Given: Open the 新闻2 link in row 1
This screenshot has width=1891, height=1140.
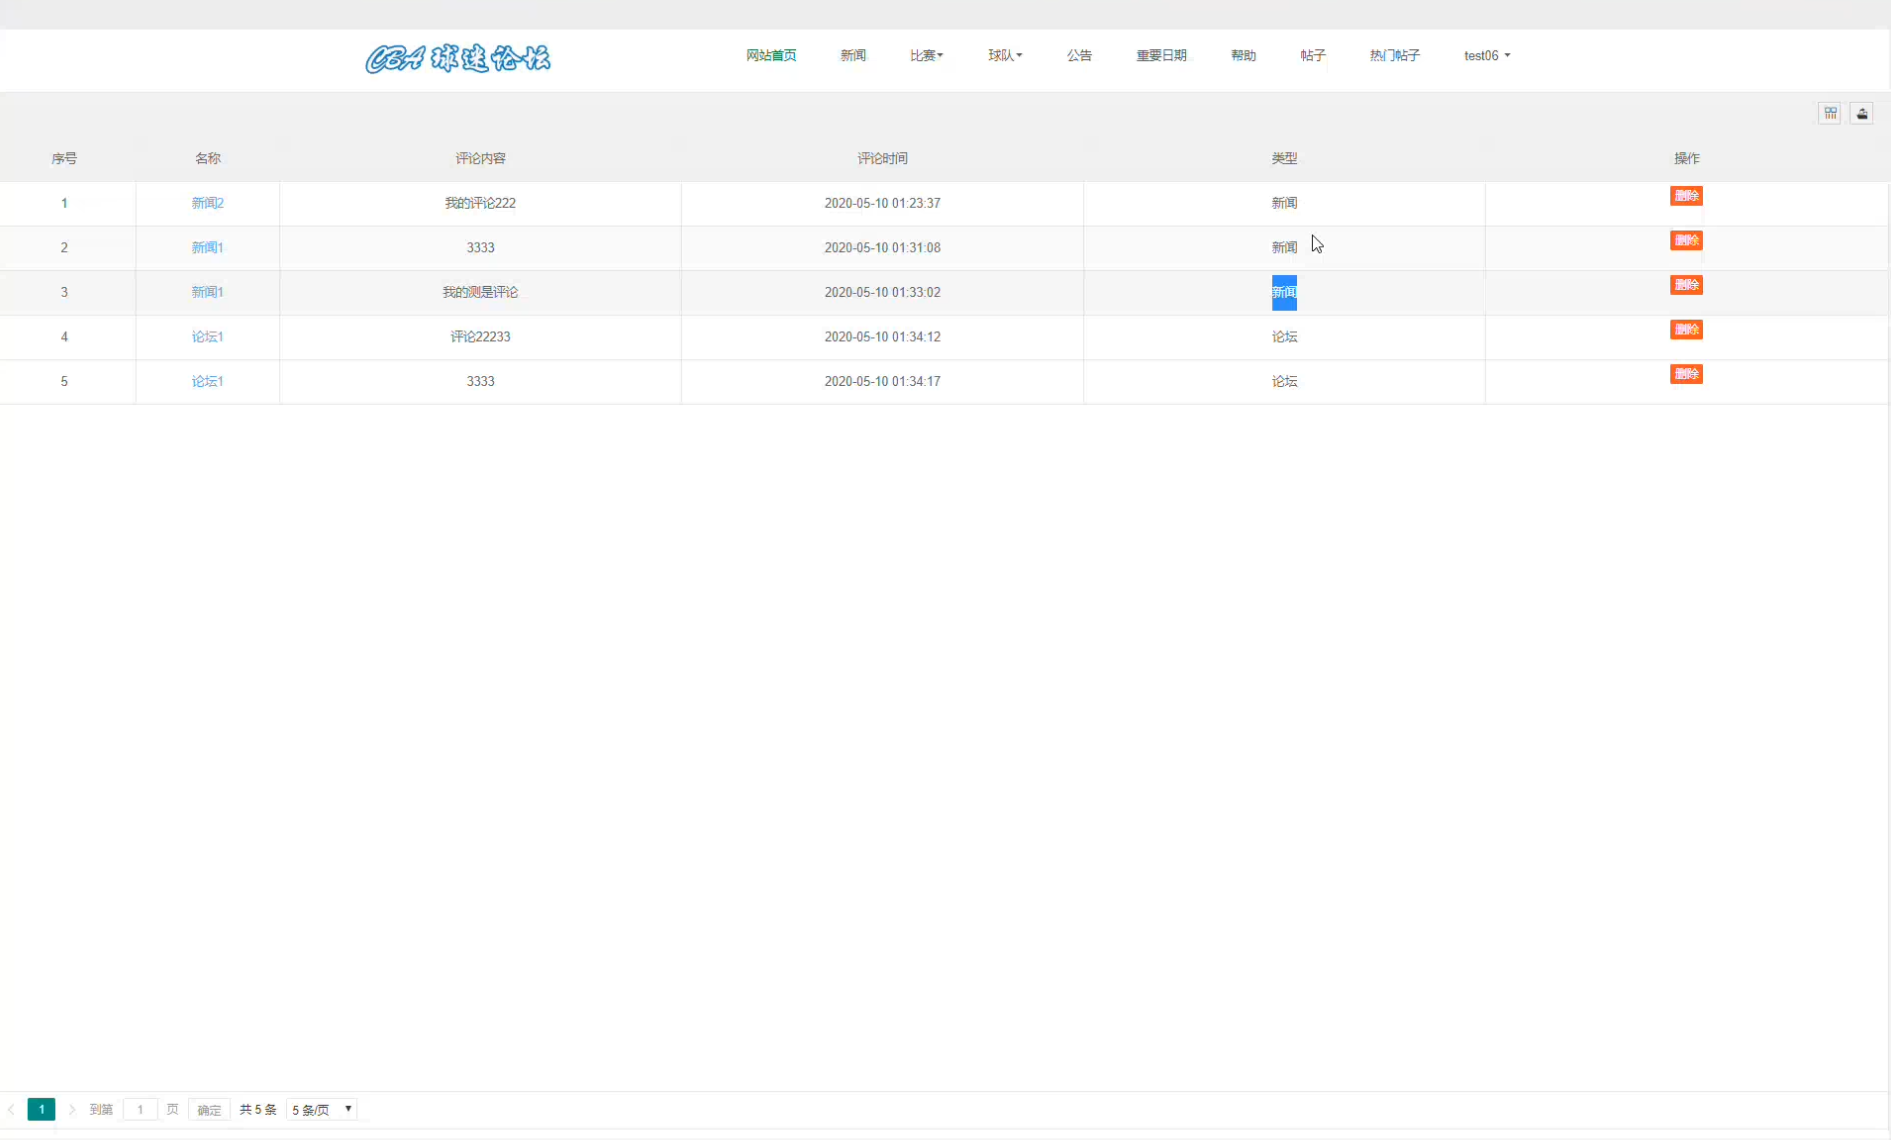Looking at the screenshot, I should (207, 203).
